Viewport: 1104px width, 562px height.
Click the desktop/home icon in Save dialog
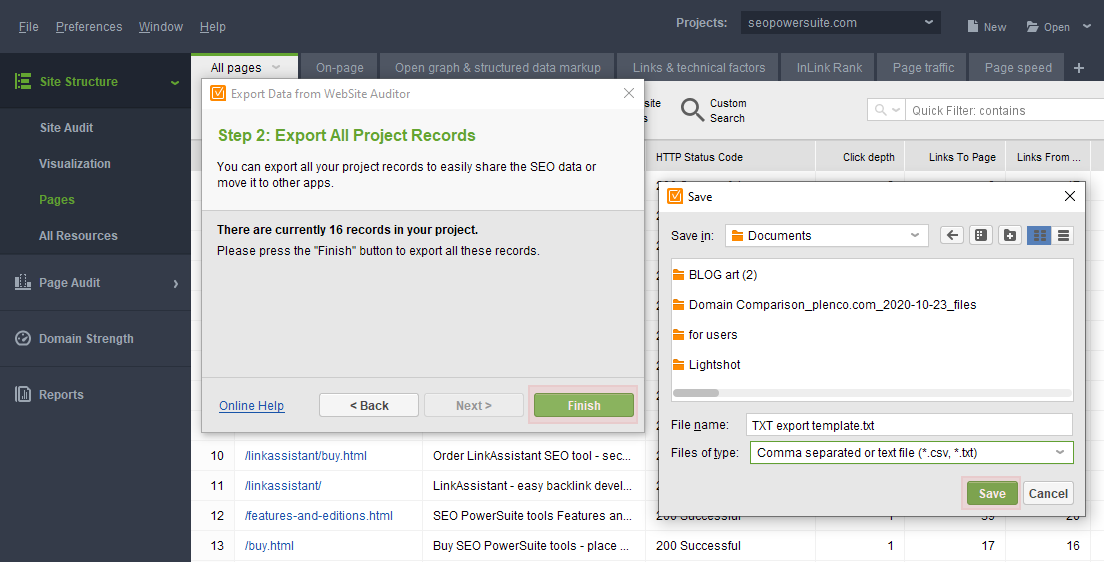pos(981,235)
